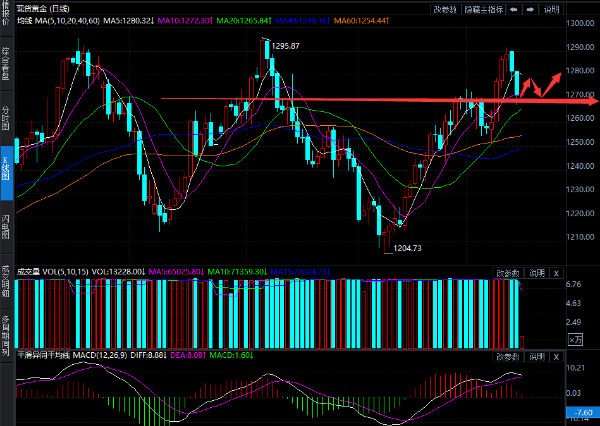Click the right arrow navigation button
The width and height of the screenshot is (600, 426).
click(530, 8)
